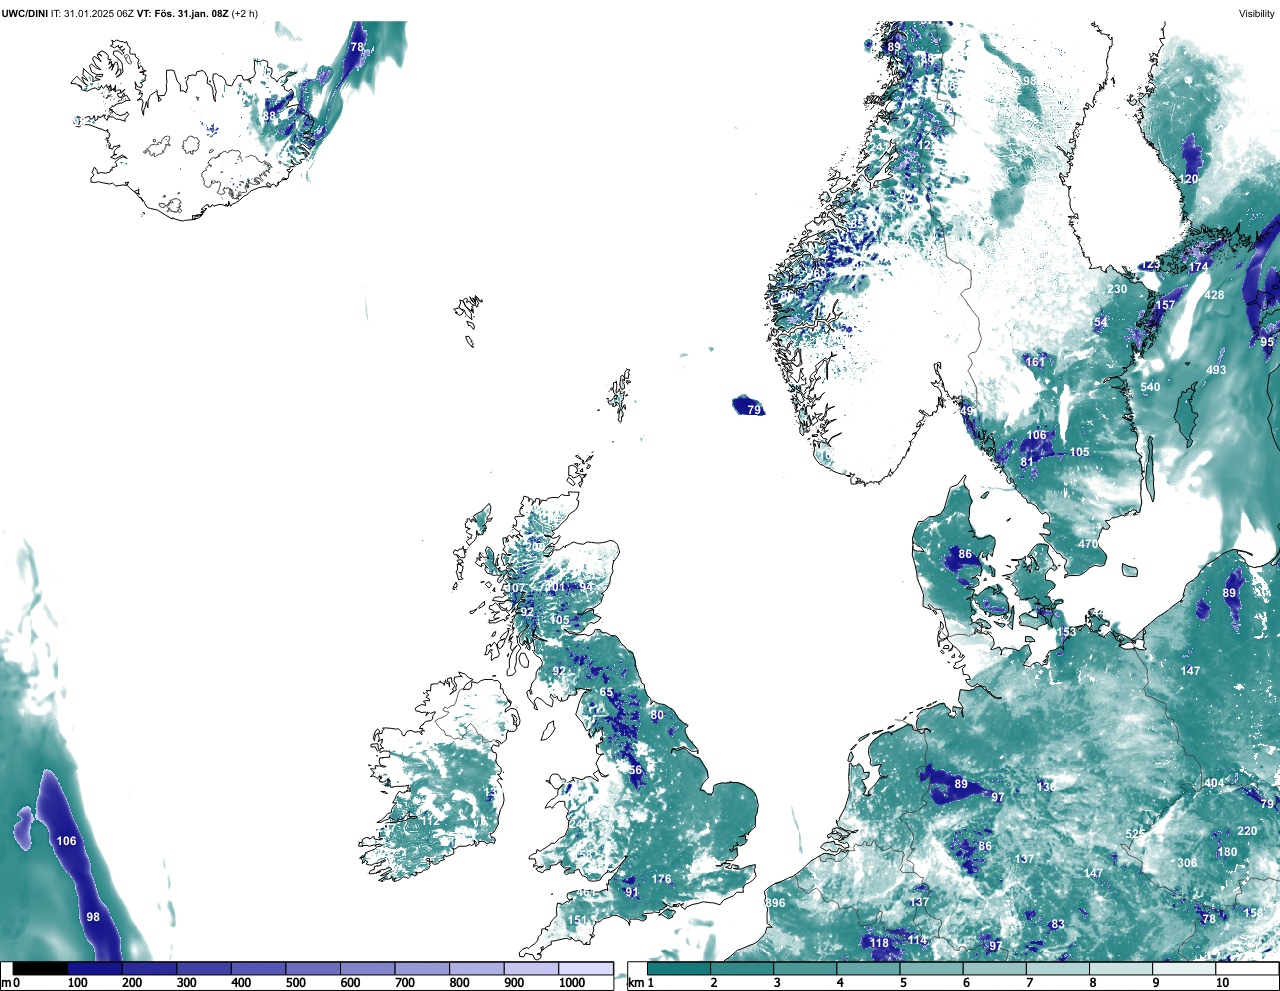Click the '470' value in southern Sweden
Viewport: 1280px width, 991px height.
1088,544
